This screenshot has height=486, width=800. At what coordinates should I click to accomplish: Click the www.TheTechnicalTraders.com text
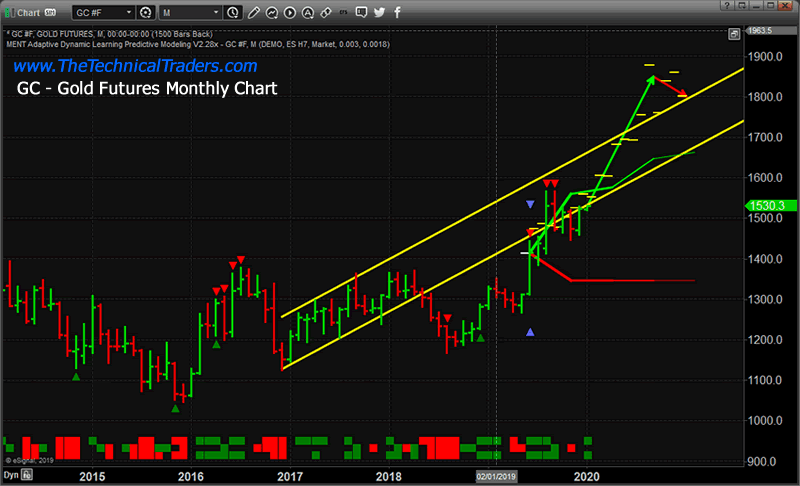(x=135, y=66)
